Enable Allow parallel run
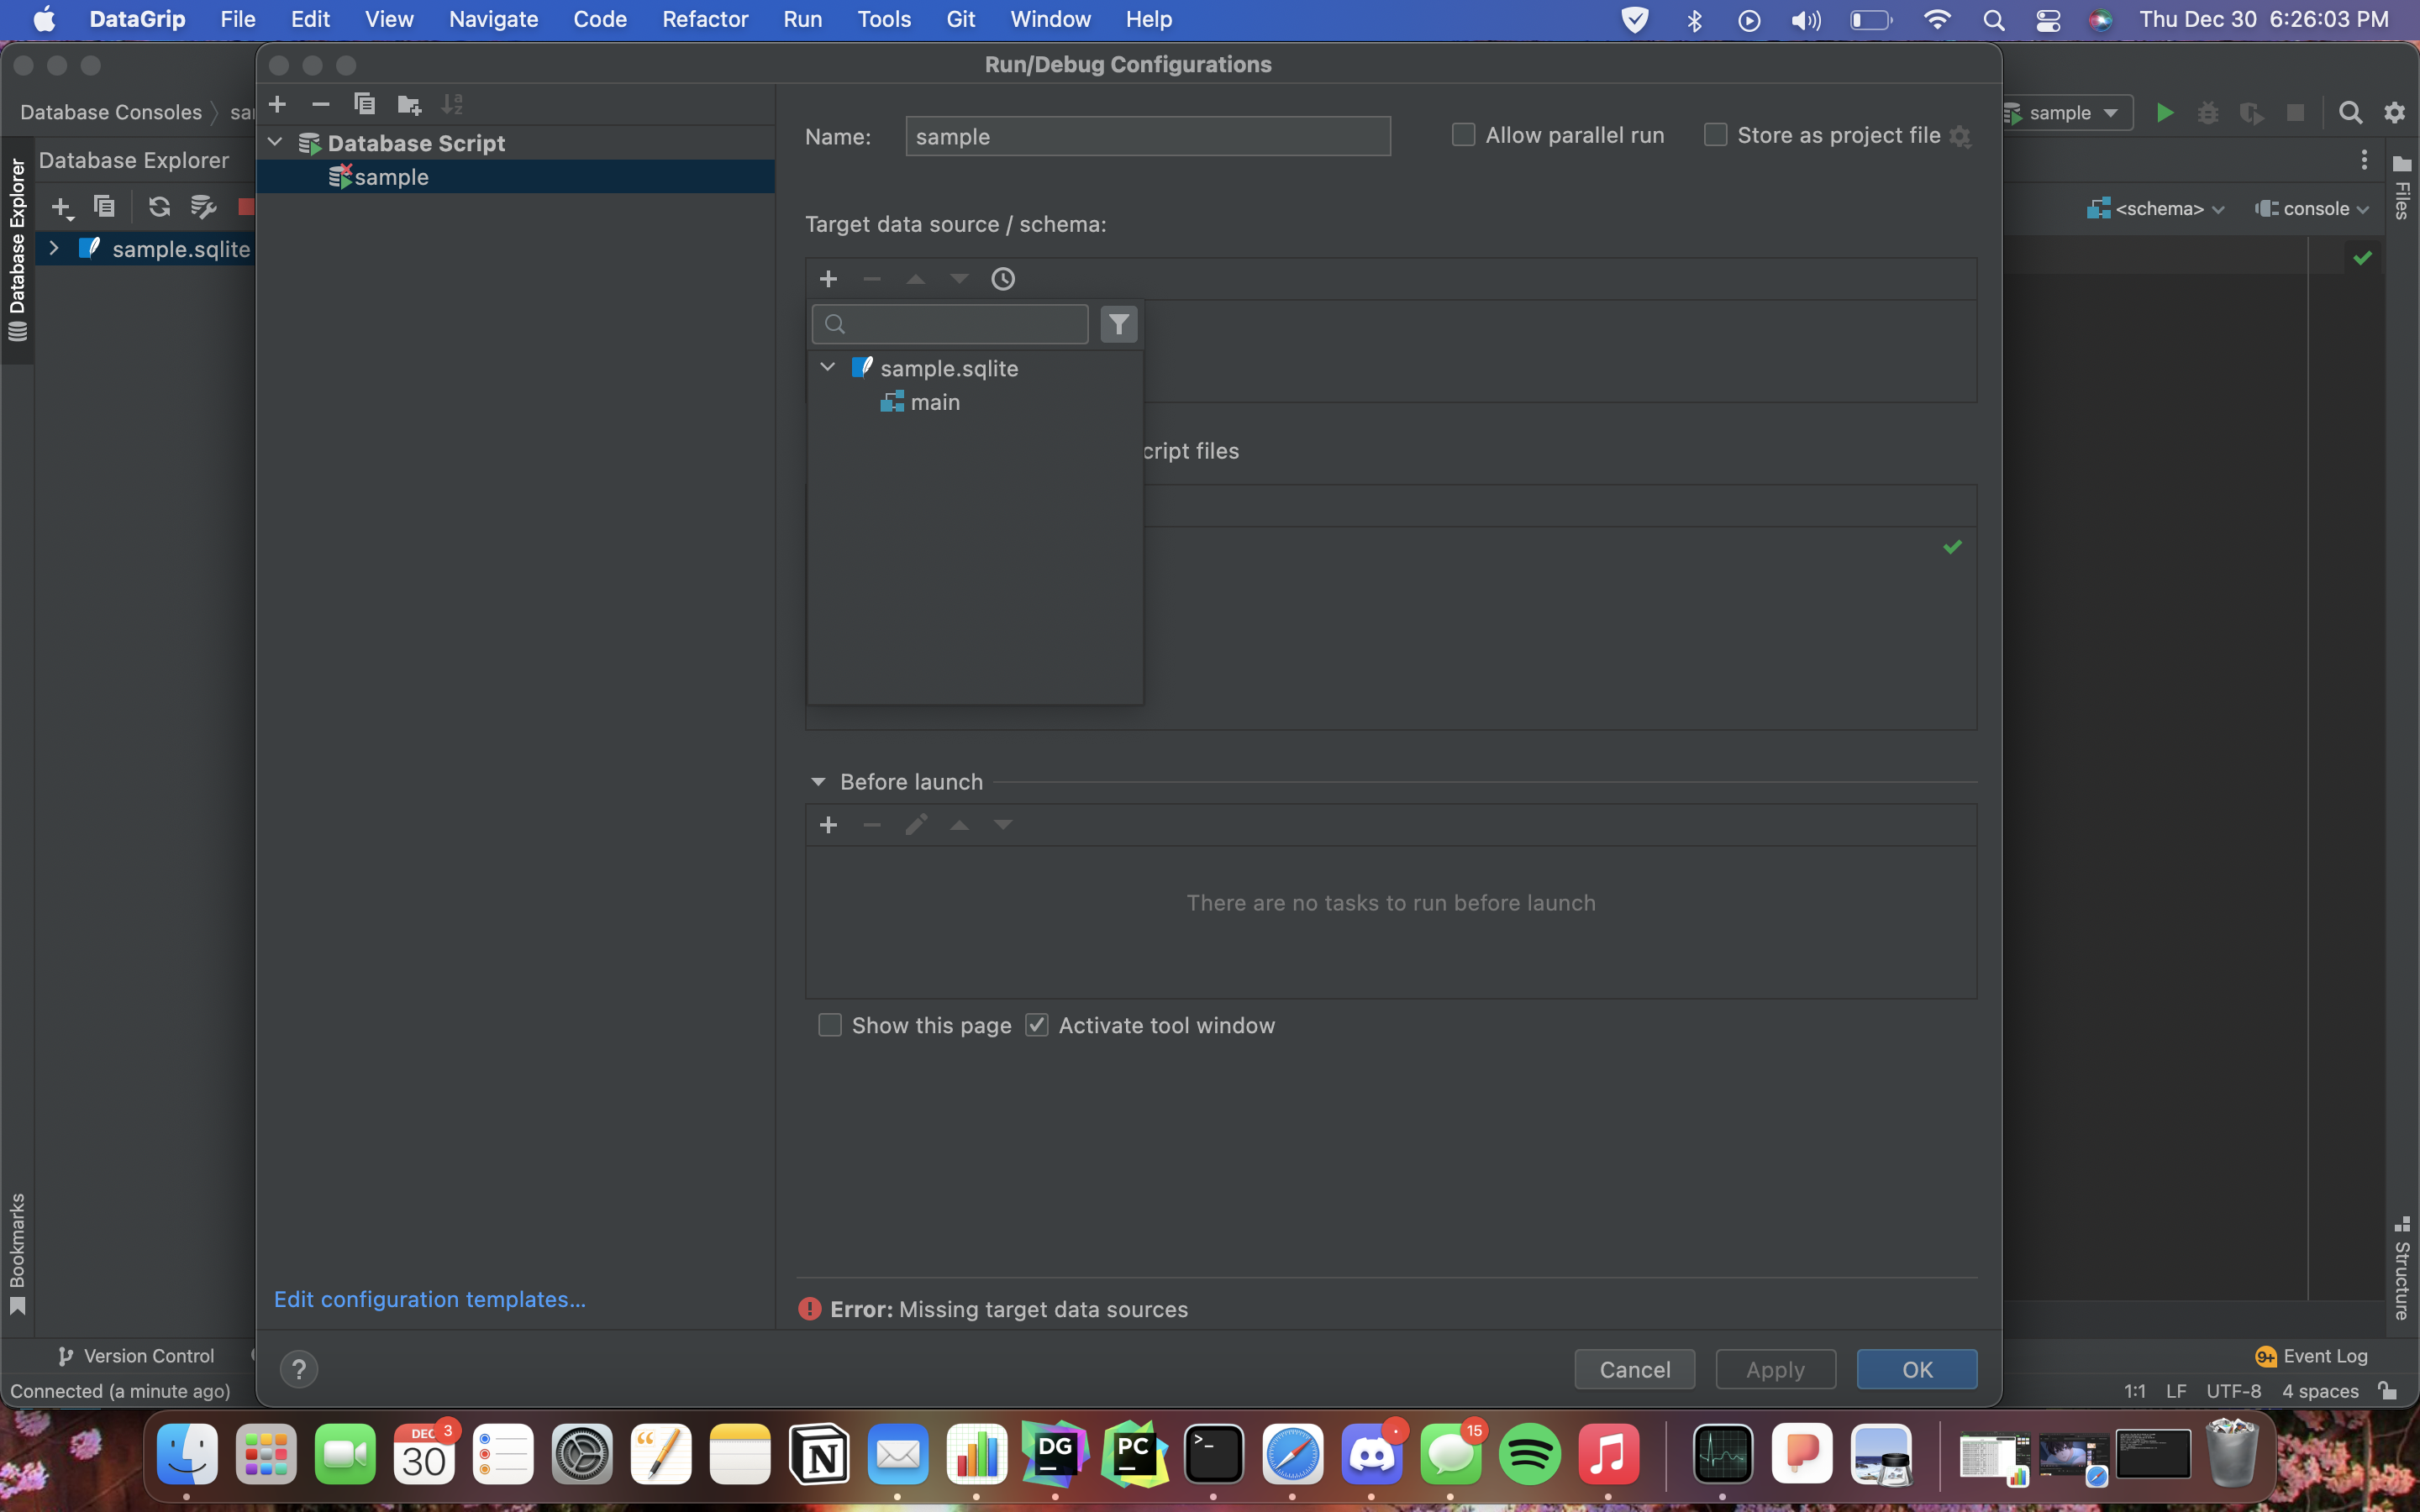2420x1512 pixels. pyautogui.click(x=1463, y=134)
